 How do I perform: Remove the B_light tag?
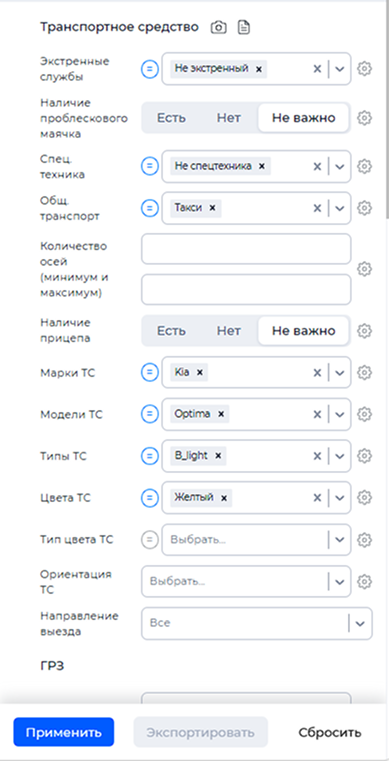pos(218,456)
